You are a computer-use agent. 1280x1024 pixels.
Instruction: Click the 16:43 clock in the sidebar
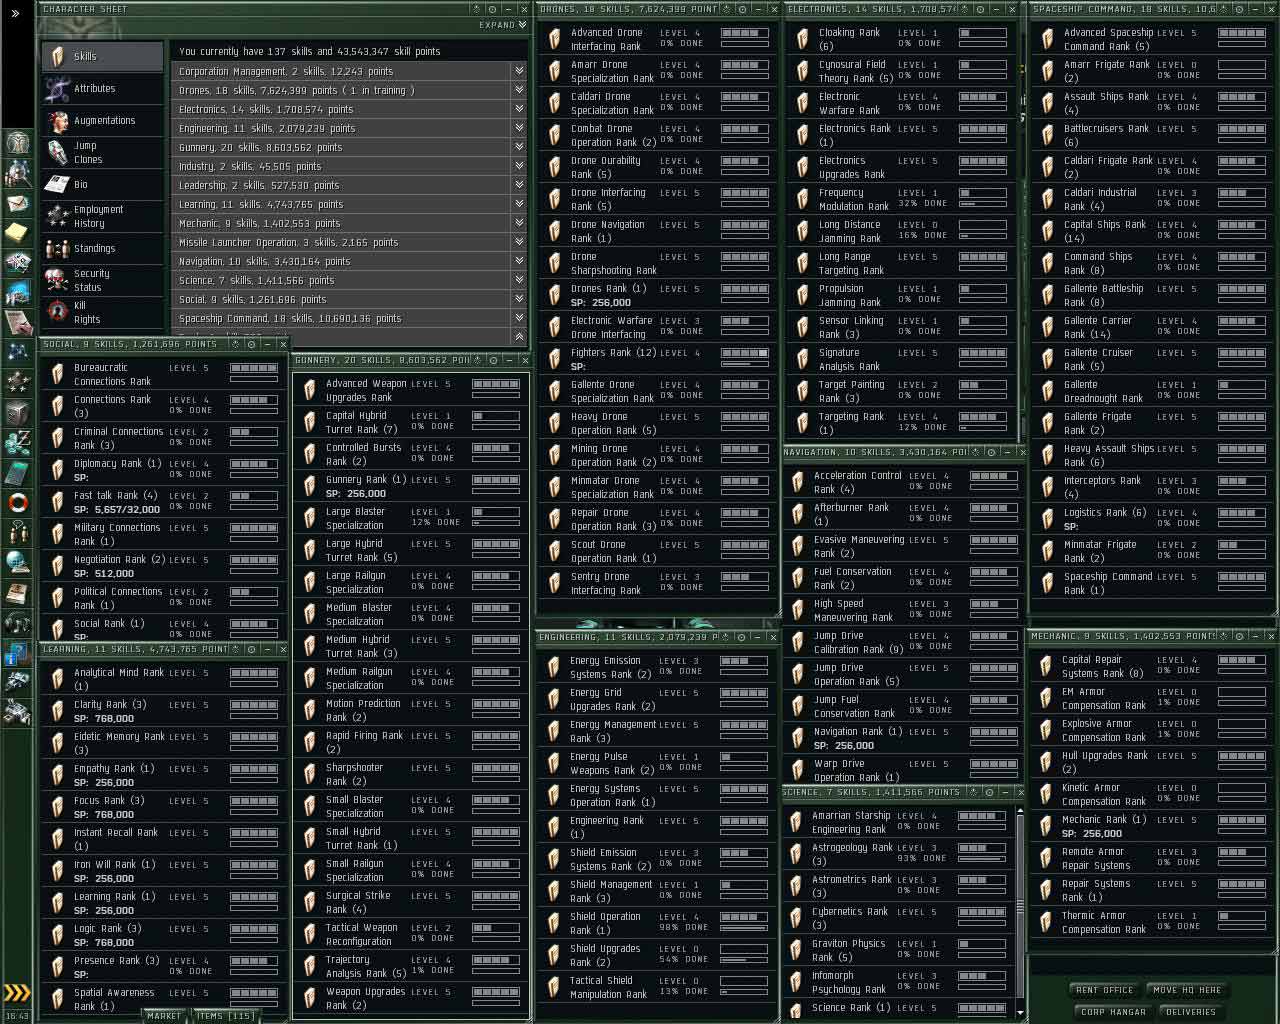17,1015
